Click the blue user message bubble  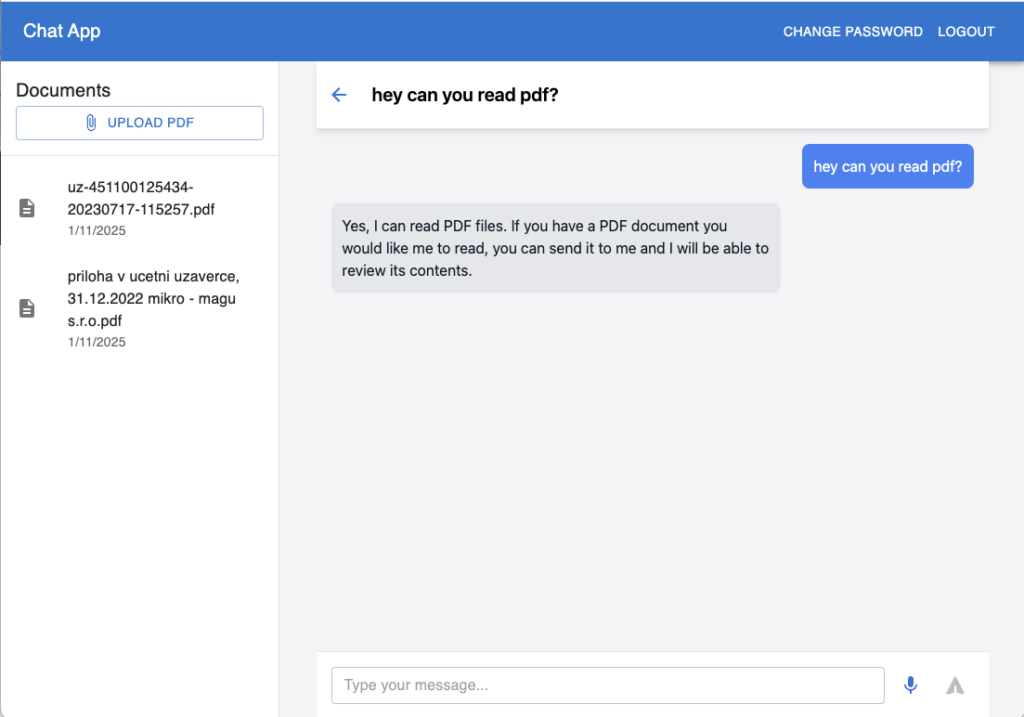click(x=887, y=167)
